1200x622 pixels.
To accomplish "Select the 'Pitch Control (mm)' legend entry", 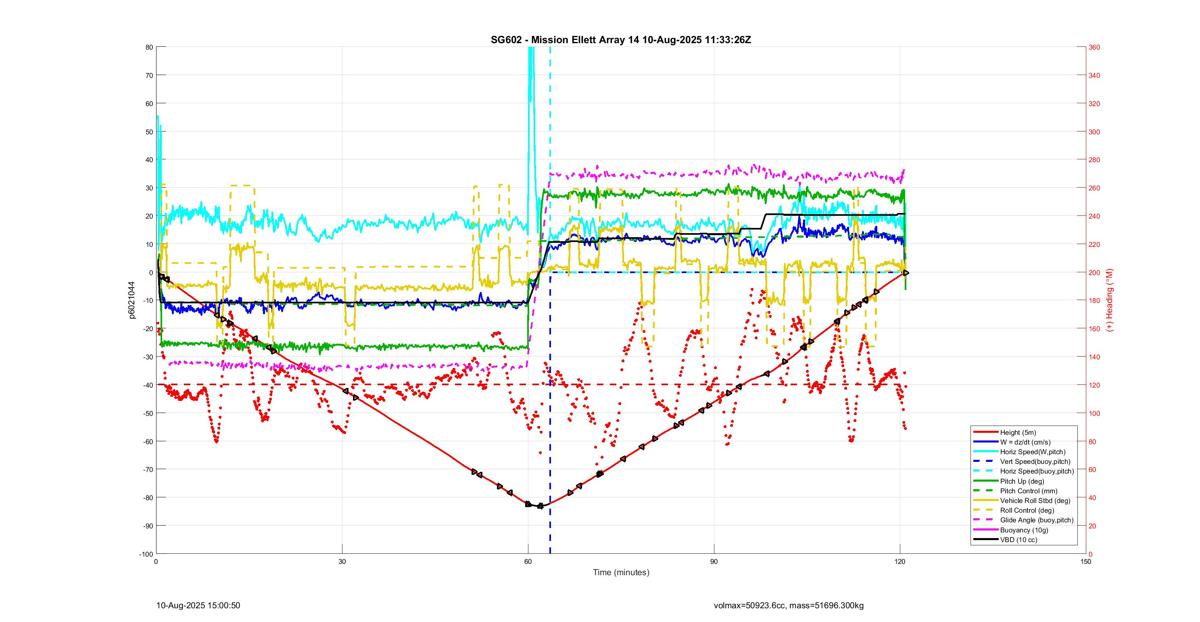I will 1030,491.
